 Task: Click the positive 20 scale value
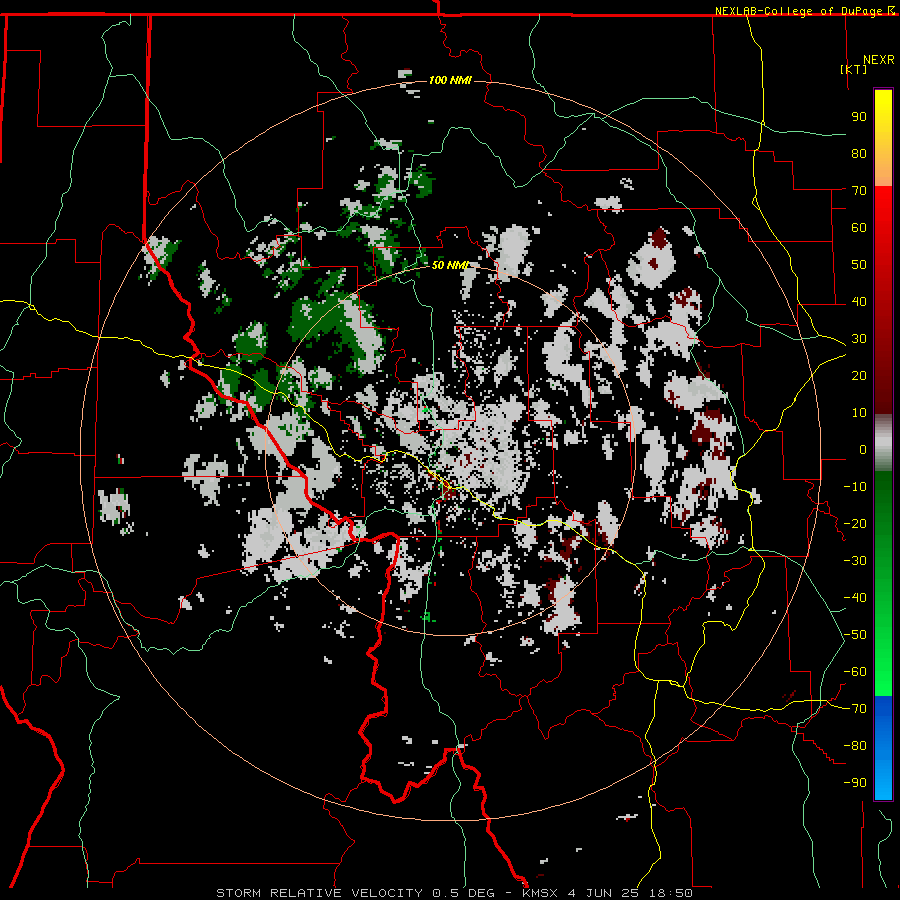tap(859, 375)
